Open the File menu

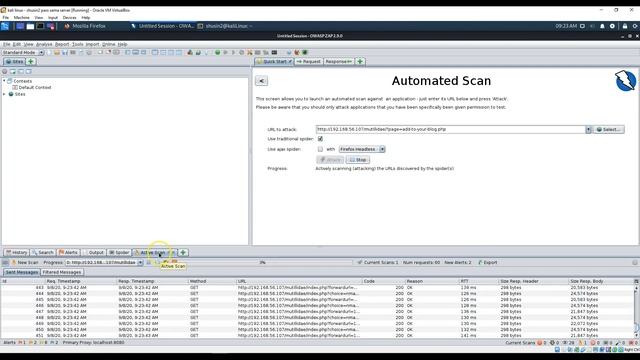6,44
